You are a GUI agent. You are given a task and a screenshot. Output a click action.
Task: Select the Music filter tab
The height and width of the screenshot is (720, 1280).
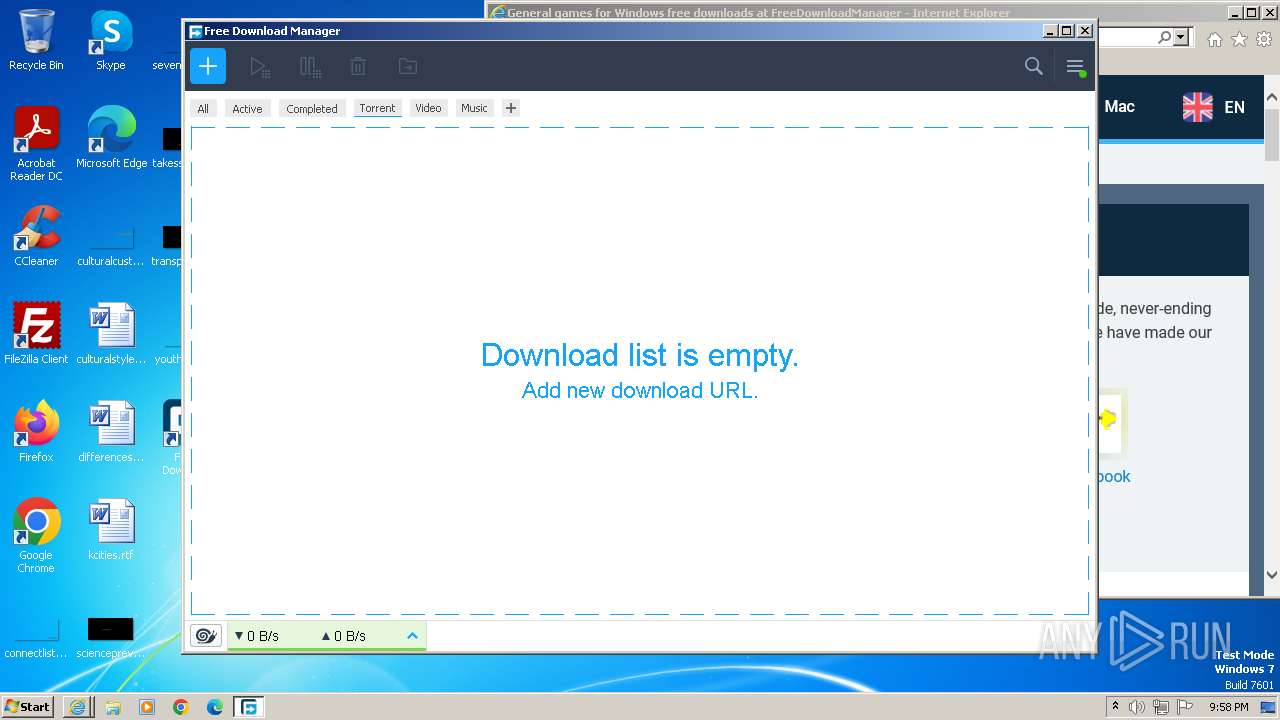tap(474, 108)
